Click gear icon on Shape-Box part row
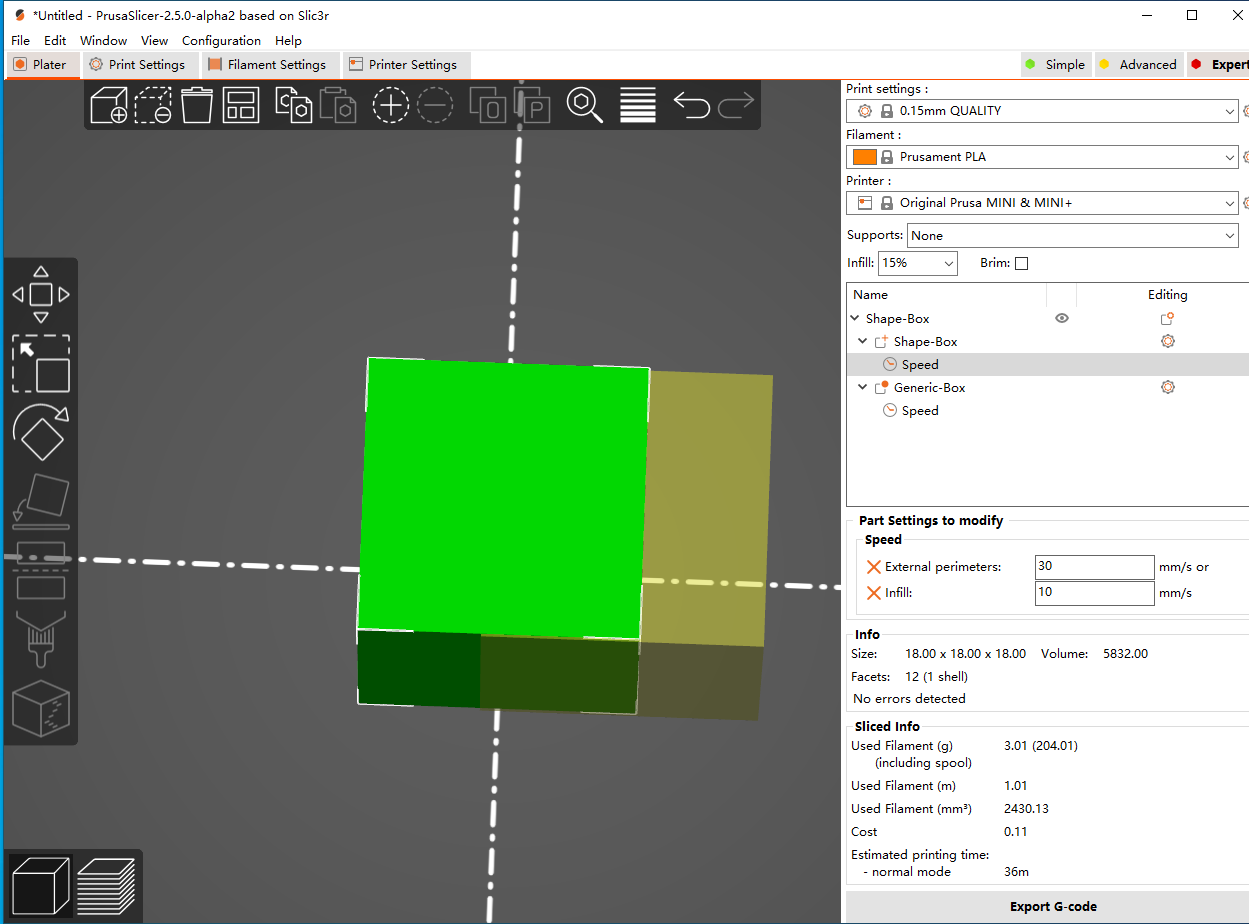1249x924 pixels. click(x=1167, y=341)
